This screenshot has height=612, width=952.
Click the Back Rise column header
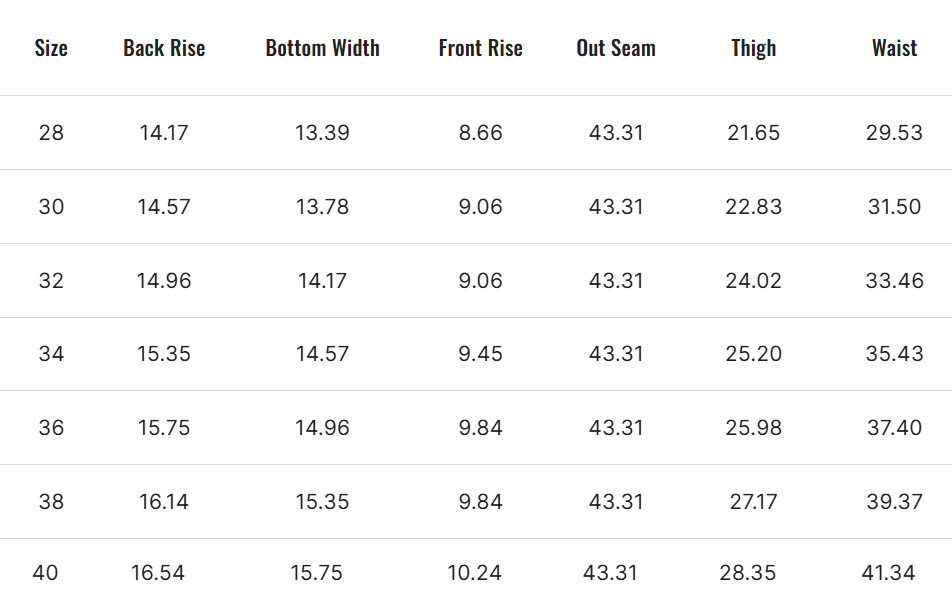coord(164,48)
